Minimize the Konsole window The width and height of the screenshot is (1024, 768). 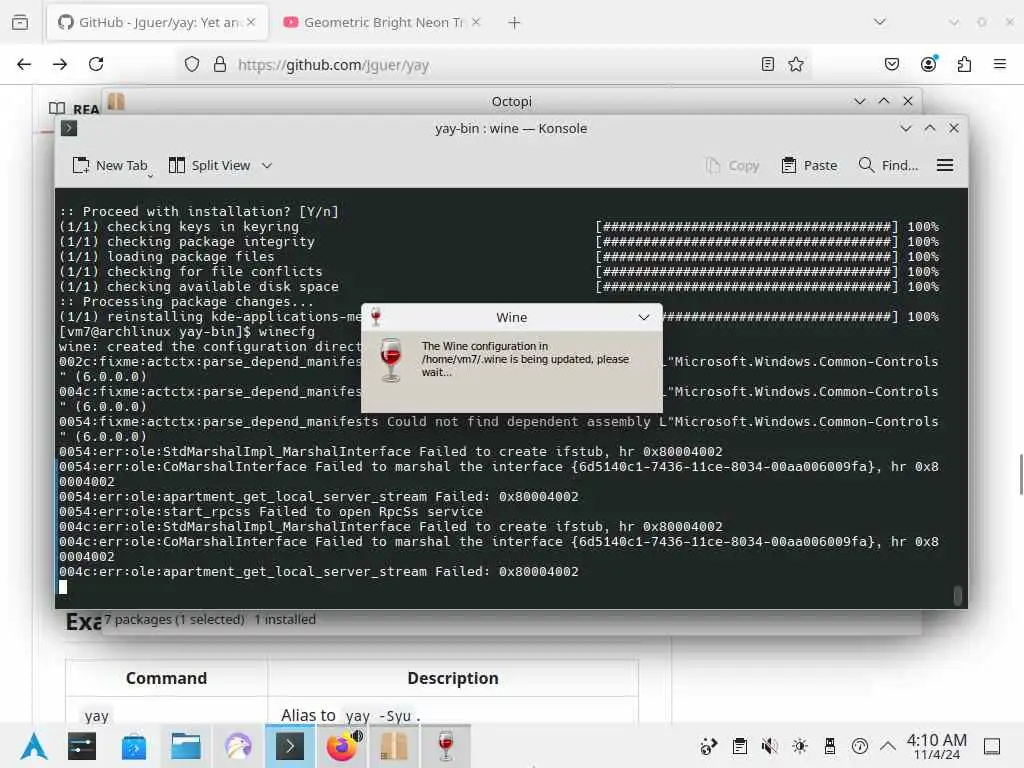[x=906, y=129]
